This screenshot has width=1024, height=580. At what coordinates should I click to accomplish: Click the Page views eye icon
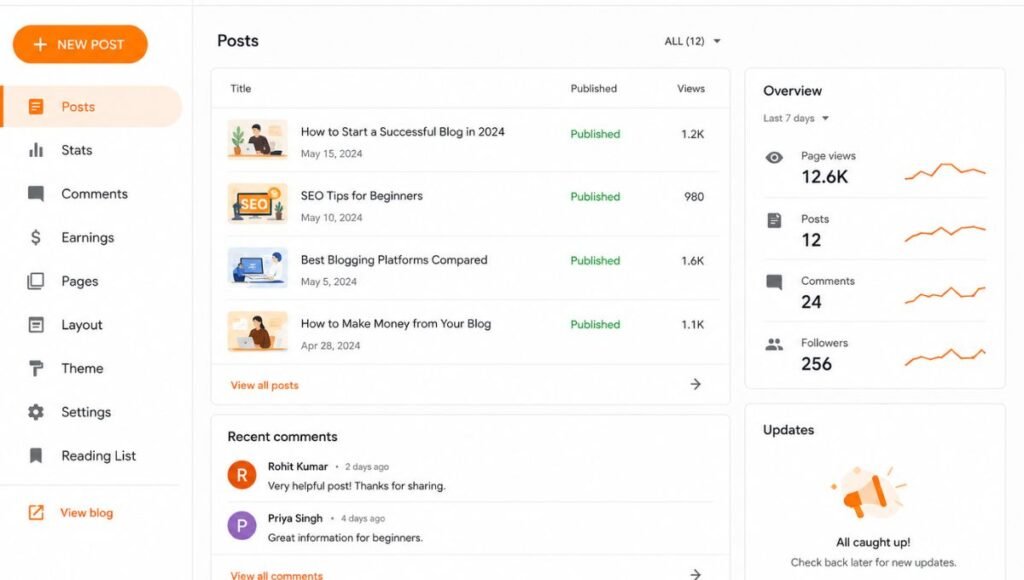click(x=774, y=157)
